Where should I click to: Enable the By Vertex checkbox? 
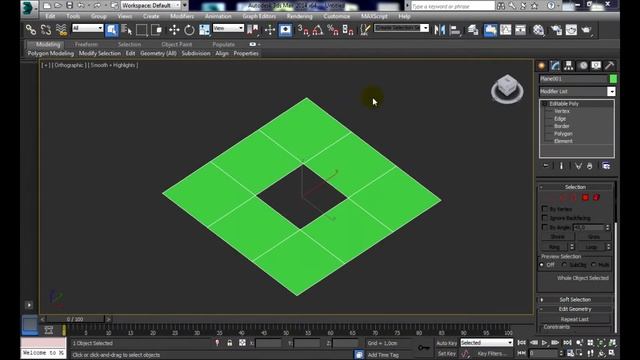pos(544,209)
